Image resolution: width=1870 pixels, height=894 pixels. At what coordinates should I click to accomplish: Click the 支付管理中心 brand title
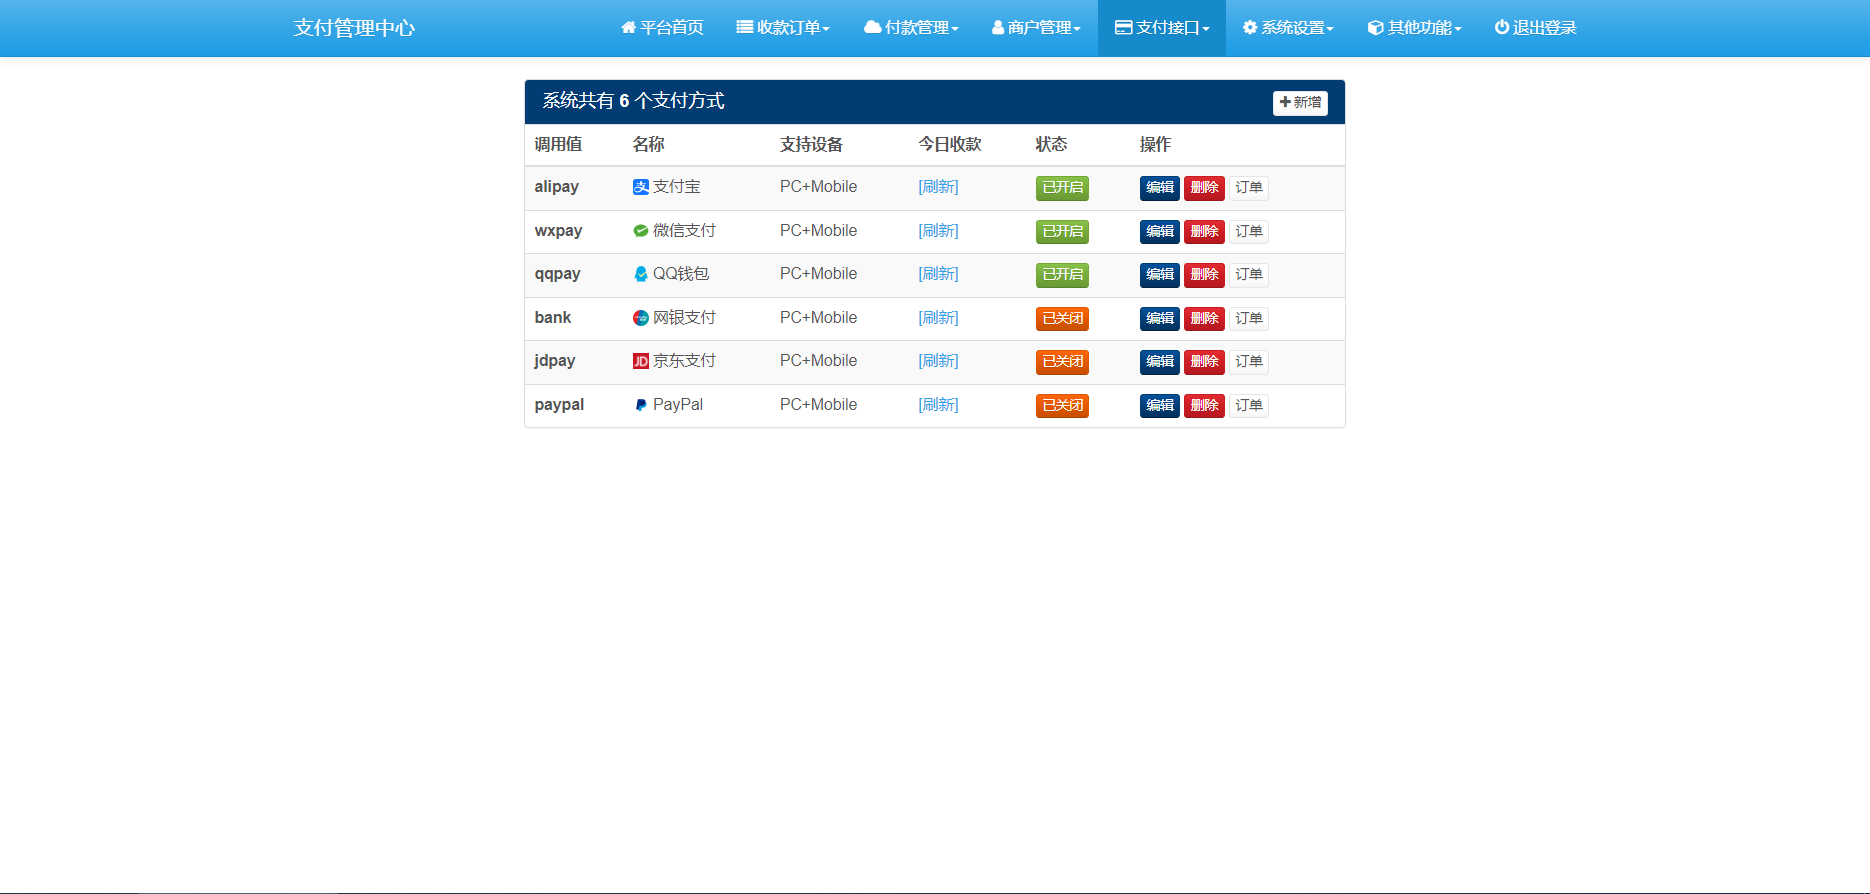(354, 28)
